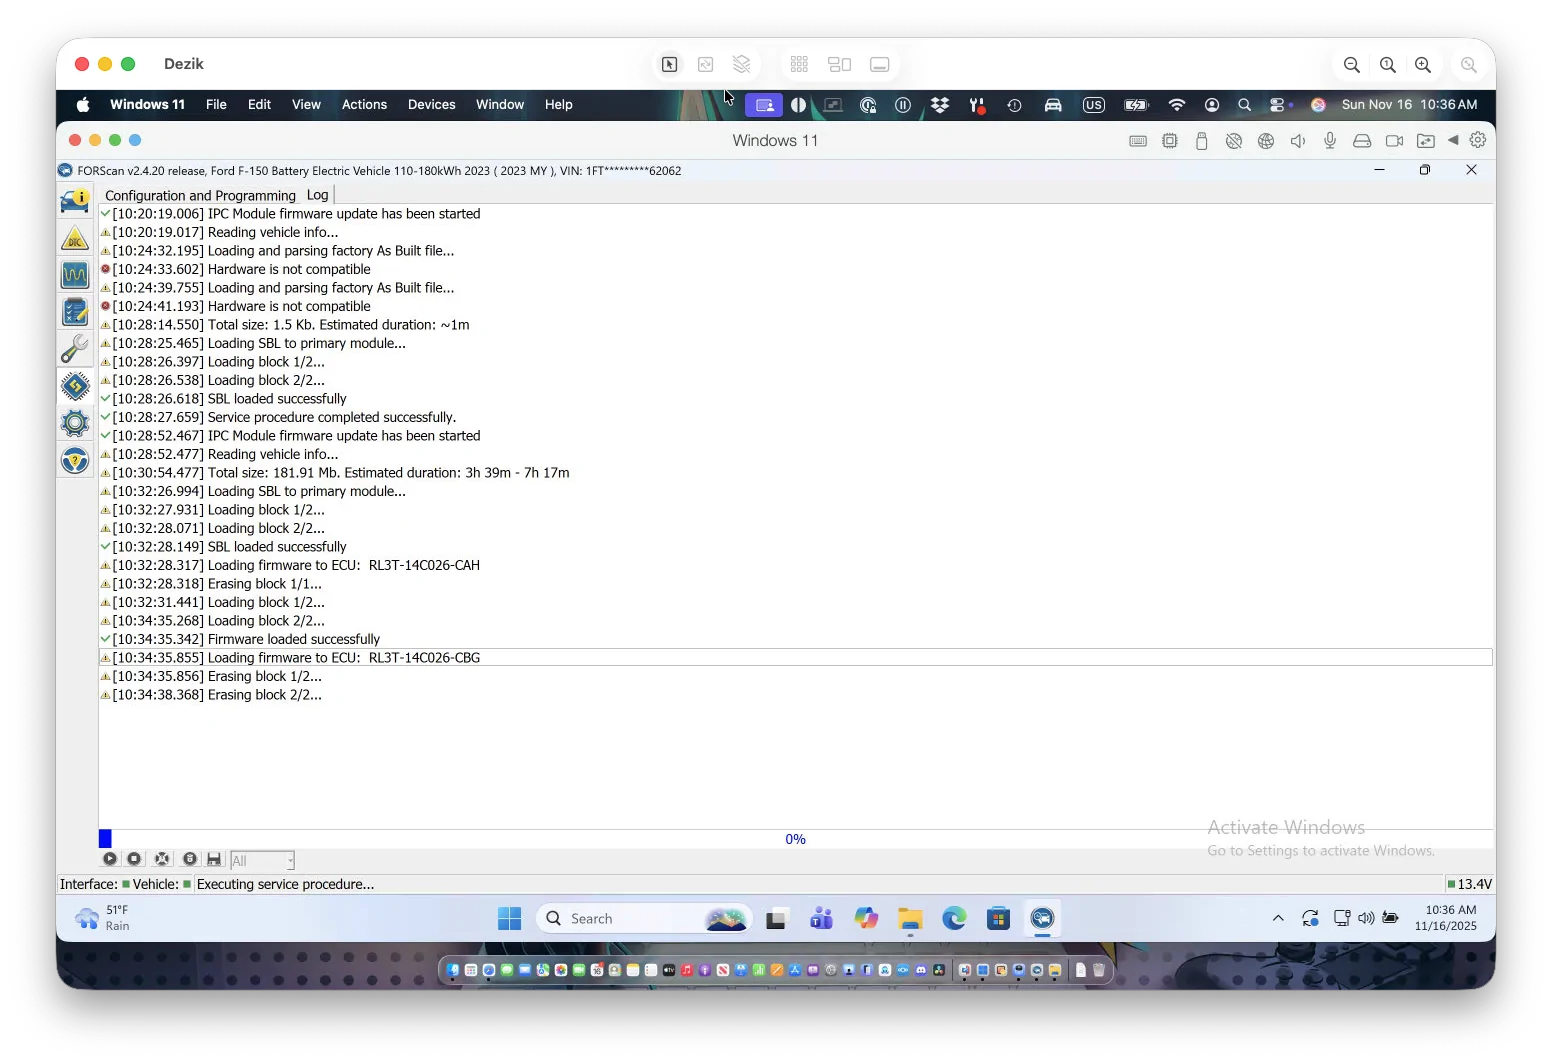Viewport: 1552px width, 1064px height.
Task: Click the Go to Settings activation link
Action: tap(1320, 850)
